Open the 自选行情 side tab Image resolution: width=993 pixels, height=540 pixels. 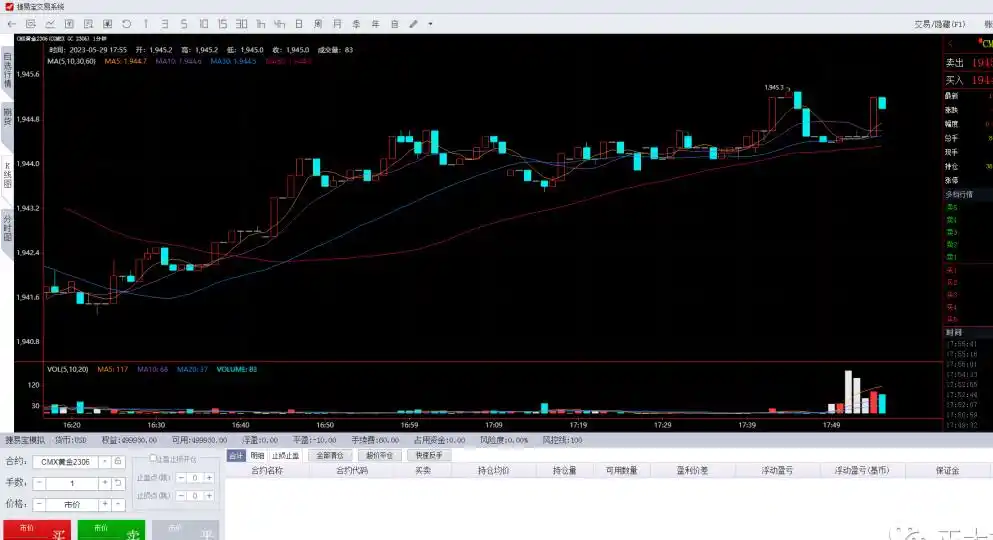(8, 70)
